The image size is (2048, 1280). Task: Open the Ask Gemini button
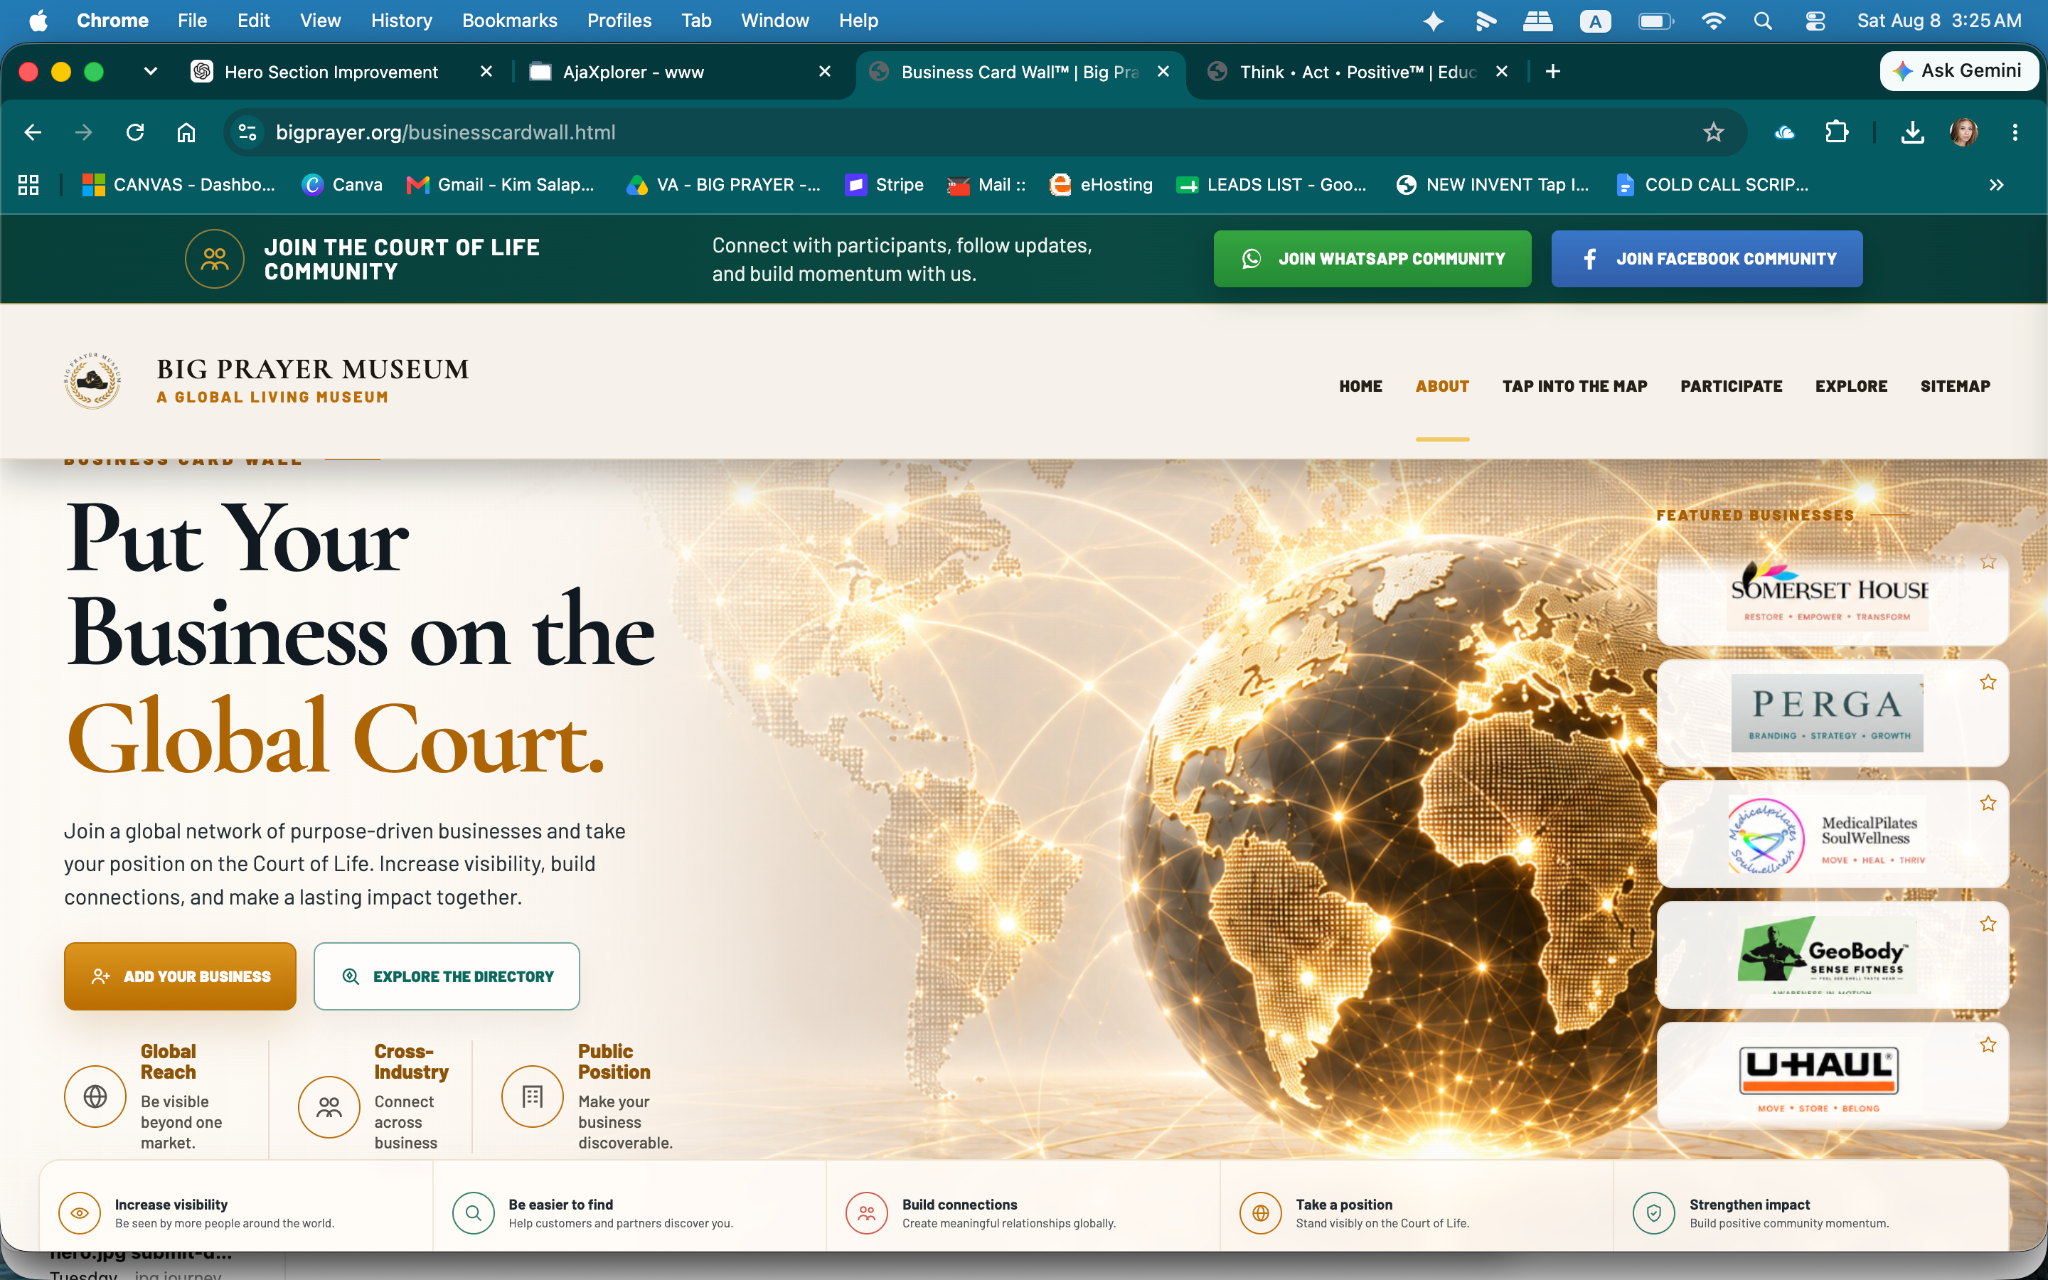click(1959, 71)
